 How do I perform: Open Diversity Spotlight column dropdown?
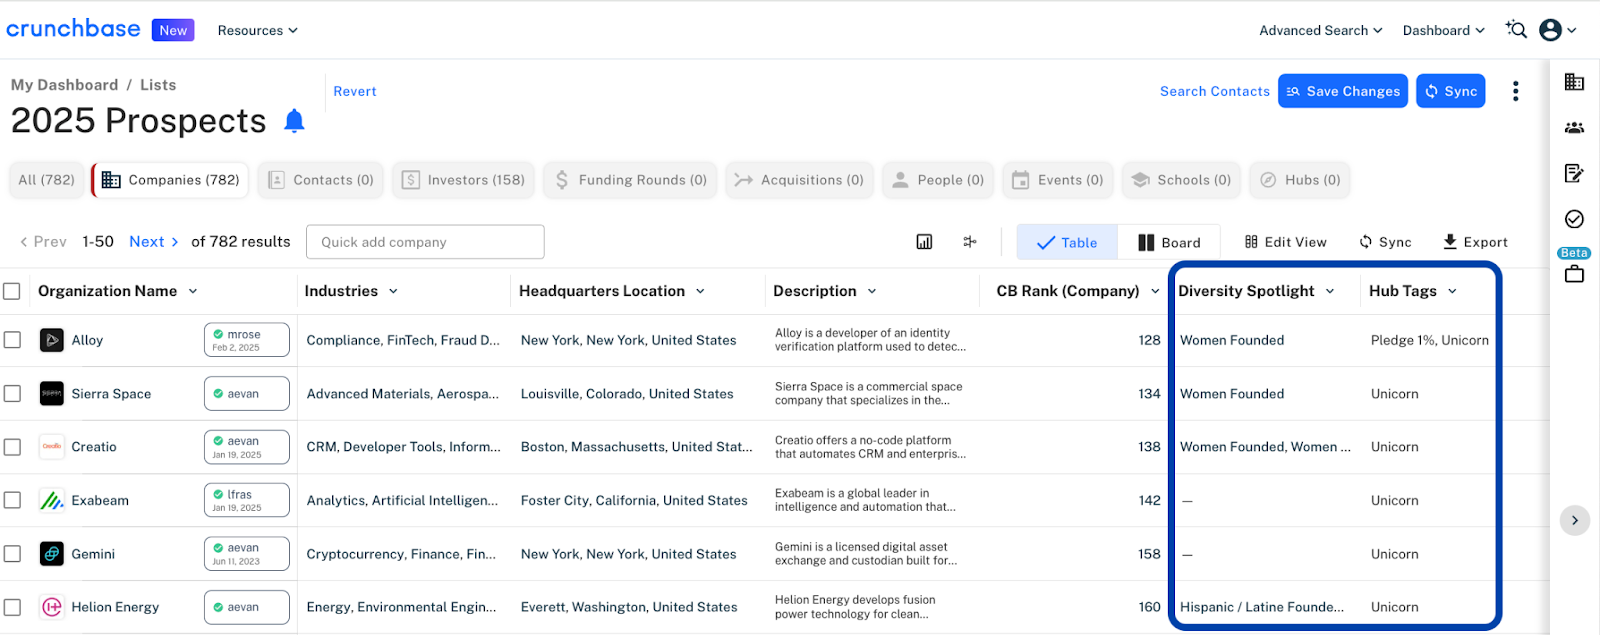coord(1330,291)
